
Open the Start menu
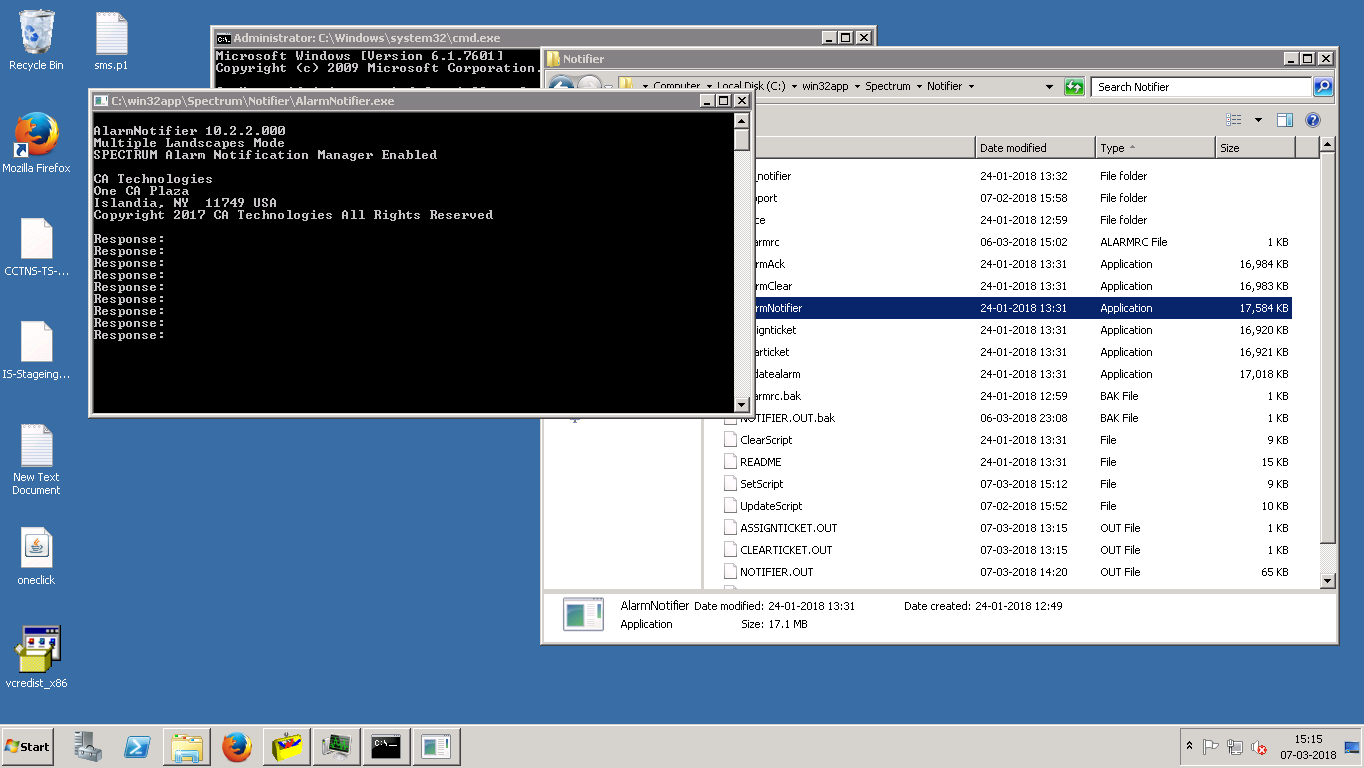click(27, 746)
